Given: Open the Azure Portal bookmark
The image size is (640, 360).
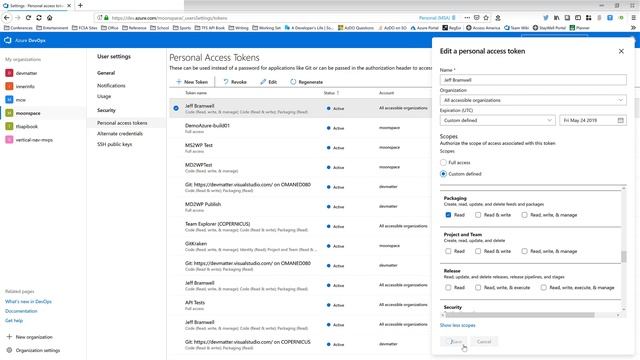Looking at the screenshot, I should point(424,28).
